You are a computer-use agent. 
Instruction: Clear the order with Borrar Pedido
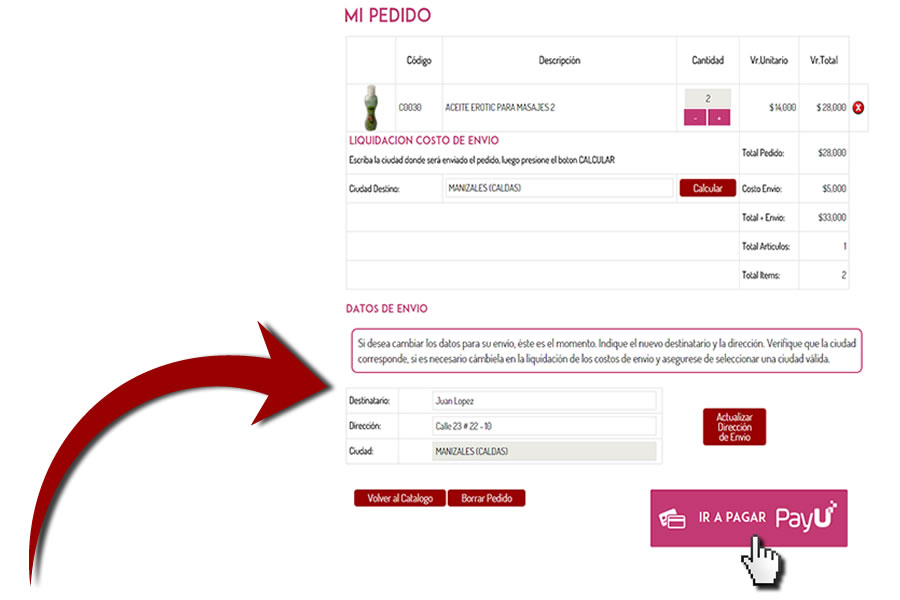486,498
